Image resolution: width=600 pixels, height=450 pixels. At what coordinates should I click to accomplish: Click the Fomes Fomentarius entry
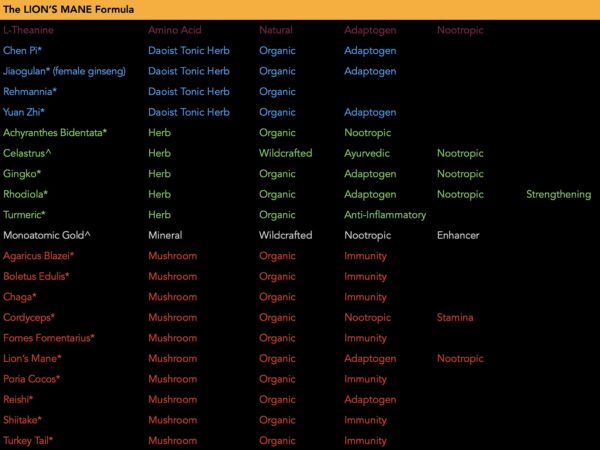(49, 338)
